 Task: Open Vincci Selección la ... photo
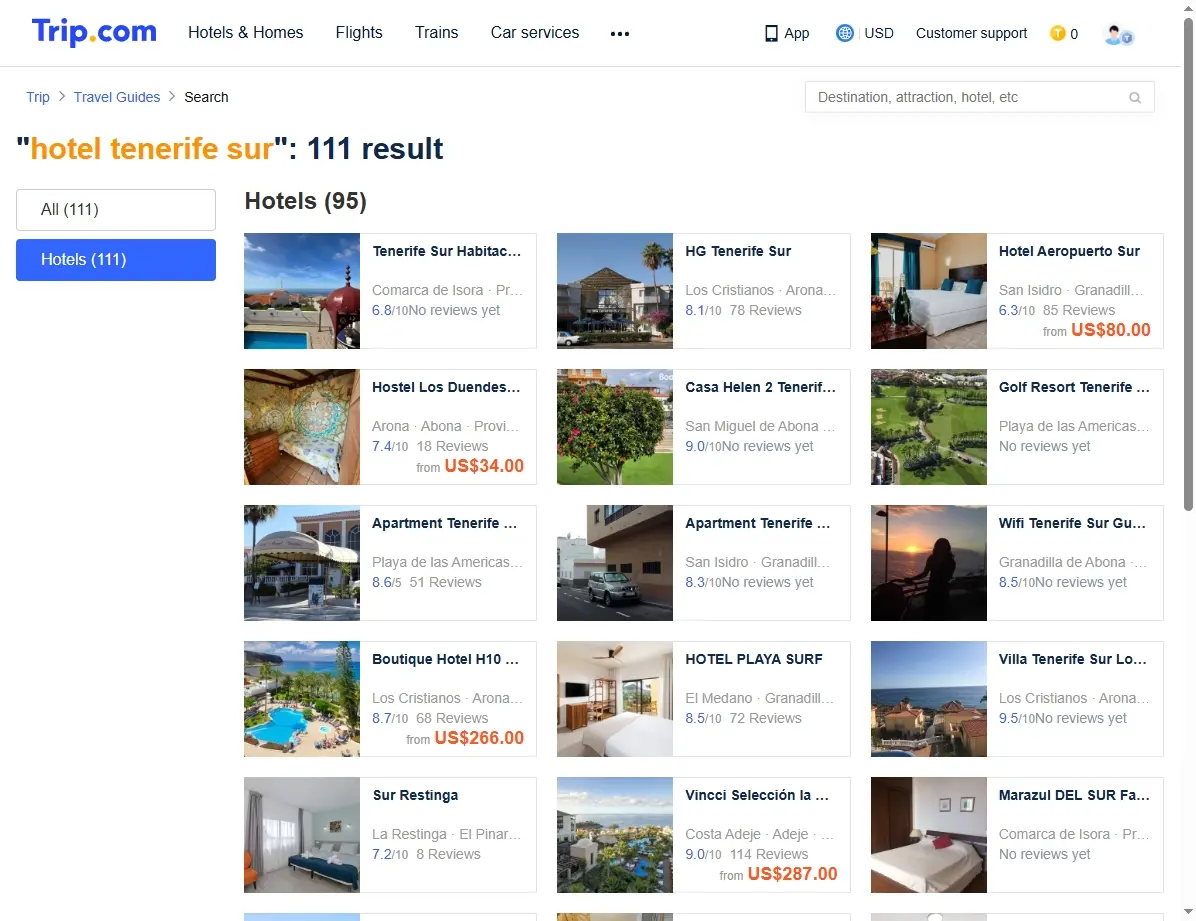(615, 835)
